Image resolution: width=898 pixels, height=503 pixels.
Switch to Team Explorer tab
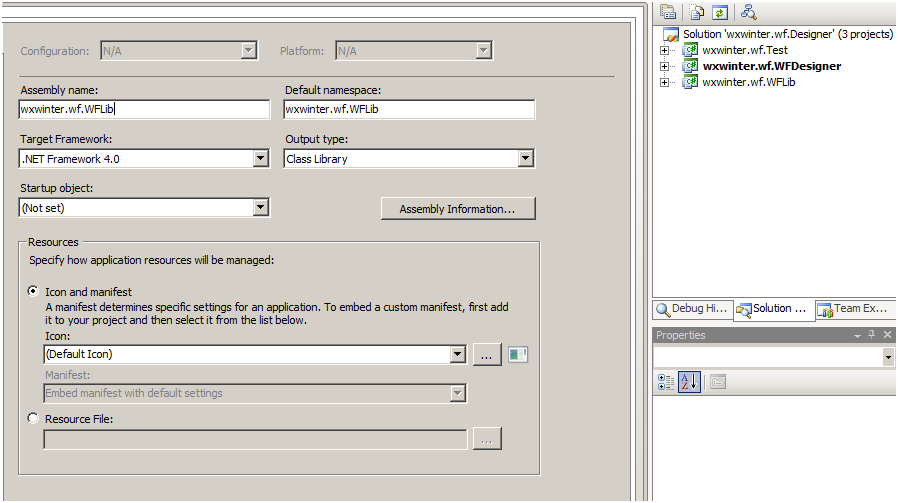pos(856,309)
